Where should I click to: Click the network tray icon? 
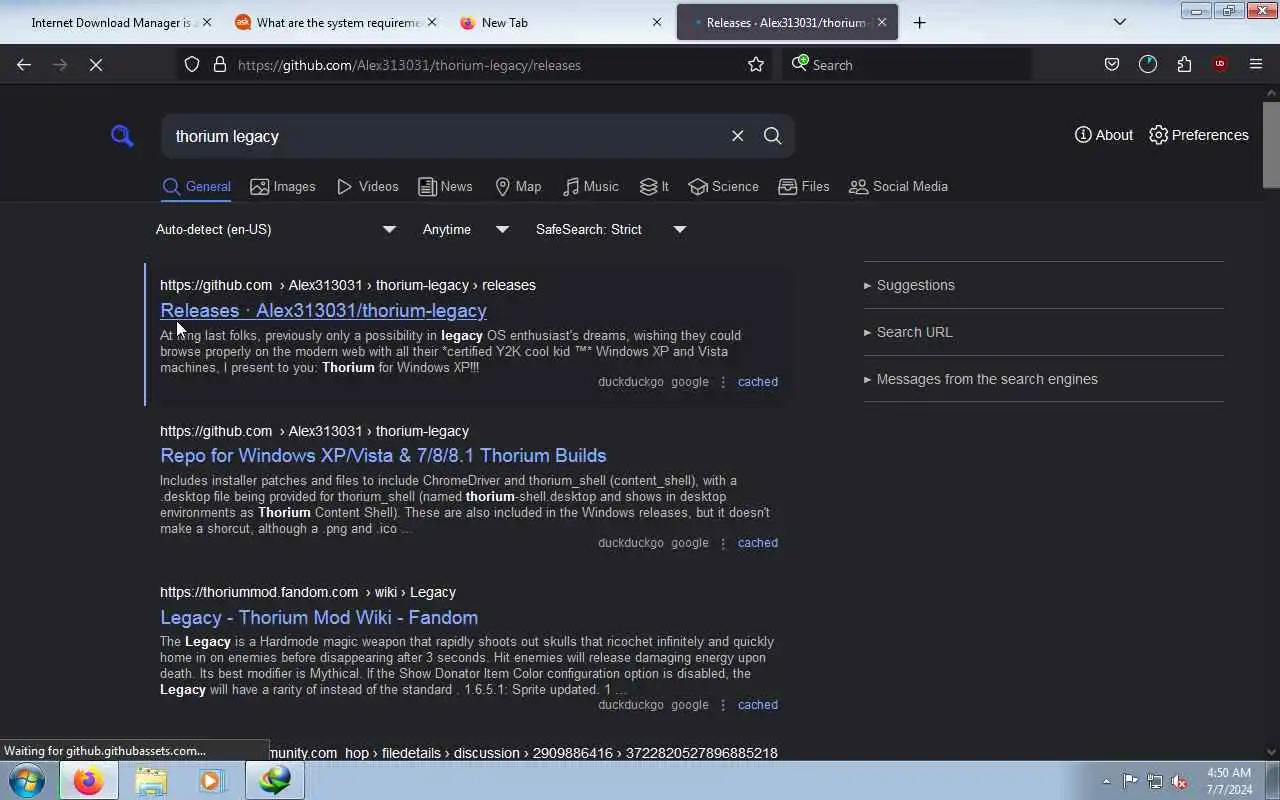pos(1155,782)
